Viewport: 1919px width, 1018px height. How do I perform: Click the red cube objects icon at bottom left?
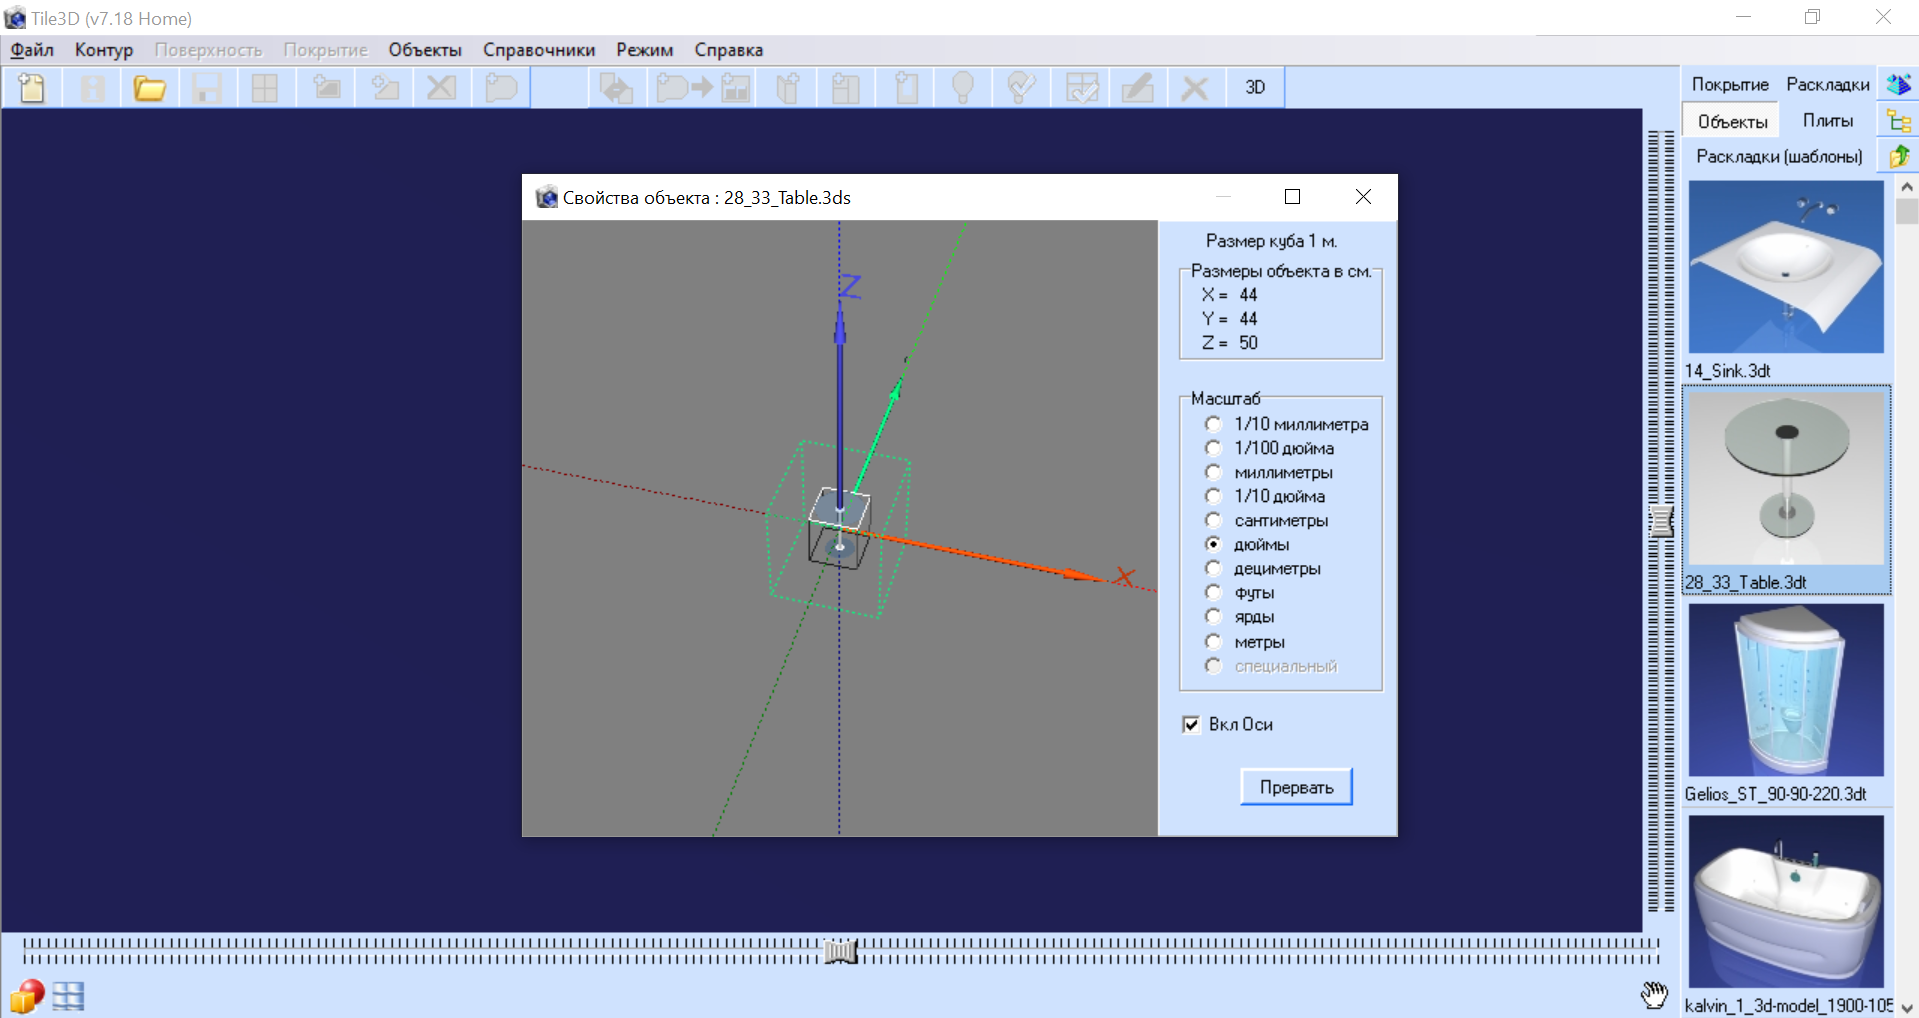(x=27, y=996)
